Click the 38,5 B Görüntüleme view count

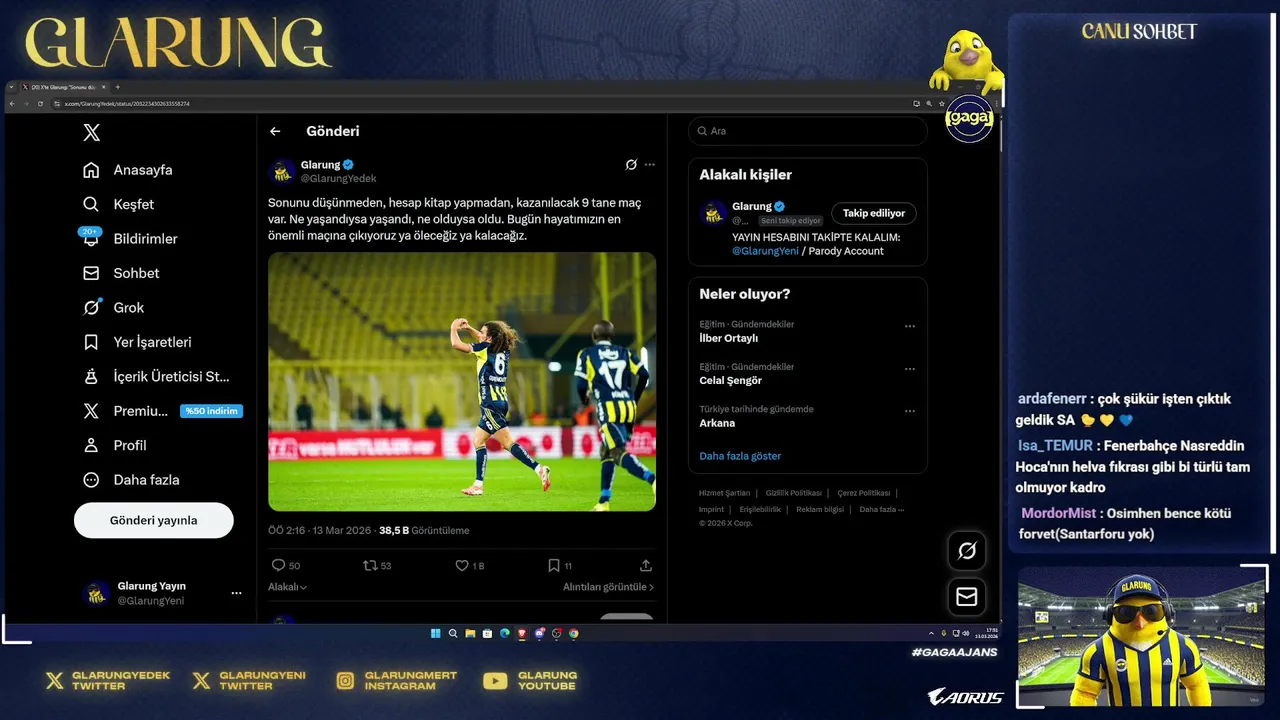(x=424, y=530)
